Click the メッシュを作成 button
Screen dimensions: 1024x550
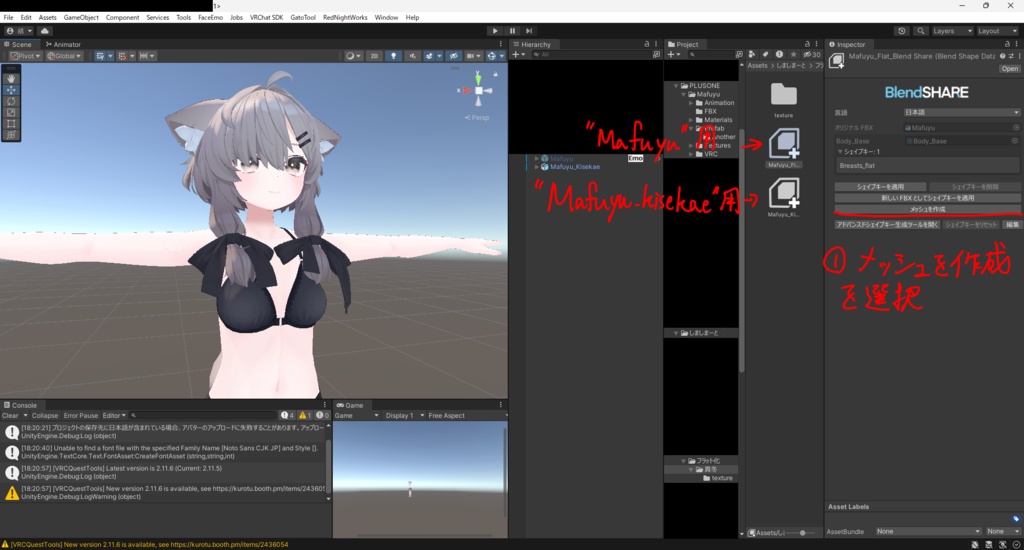click(x=927, y=209)
